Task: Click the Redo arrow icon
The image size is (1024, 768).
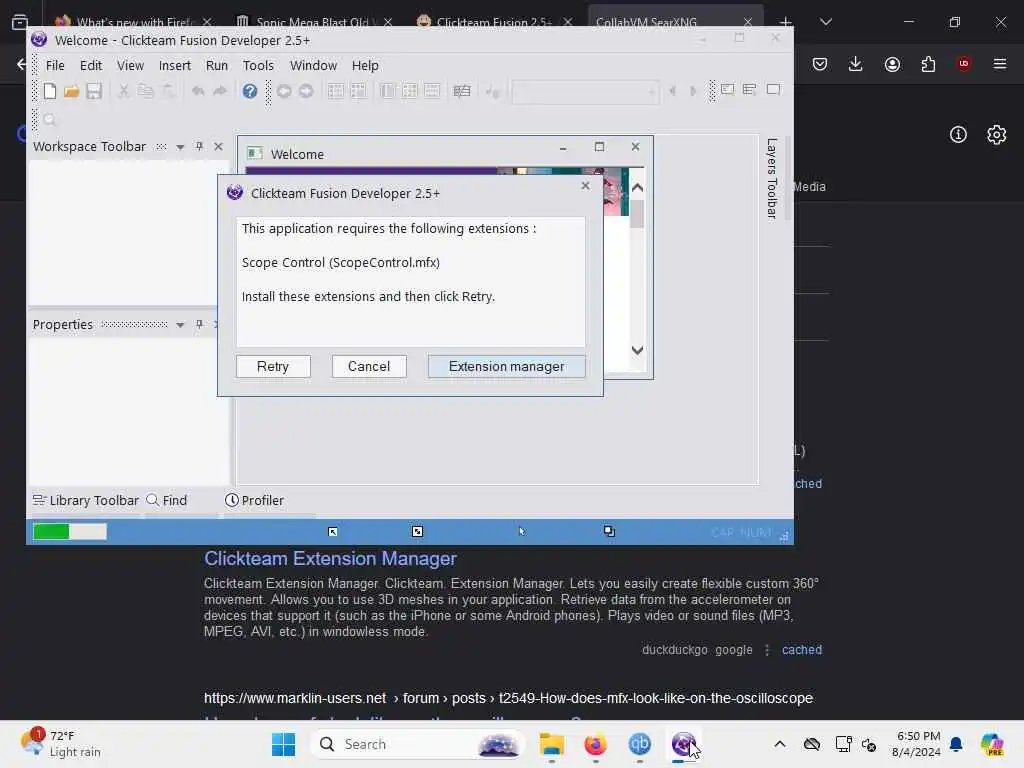Action: point(220,91)
